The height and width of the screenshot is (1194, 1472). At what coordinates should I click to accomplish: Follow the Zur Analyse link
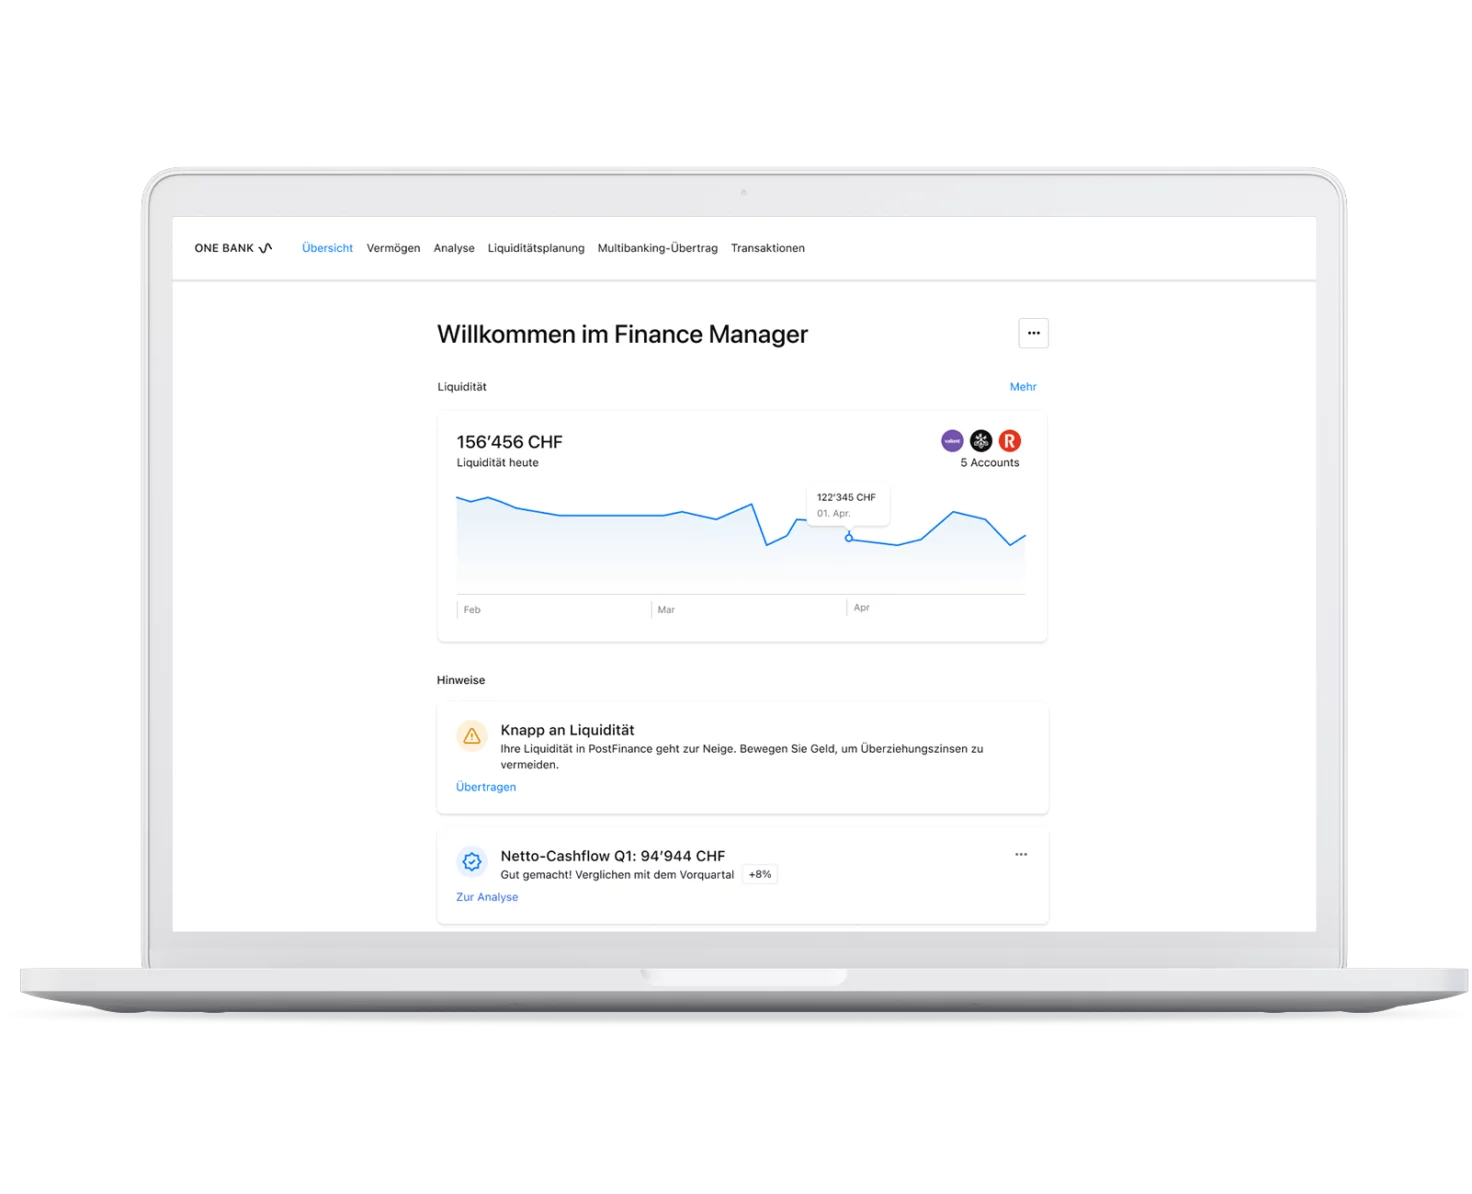[487, 897]
